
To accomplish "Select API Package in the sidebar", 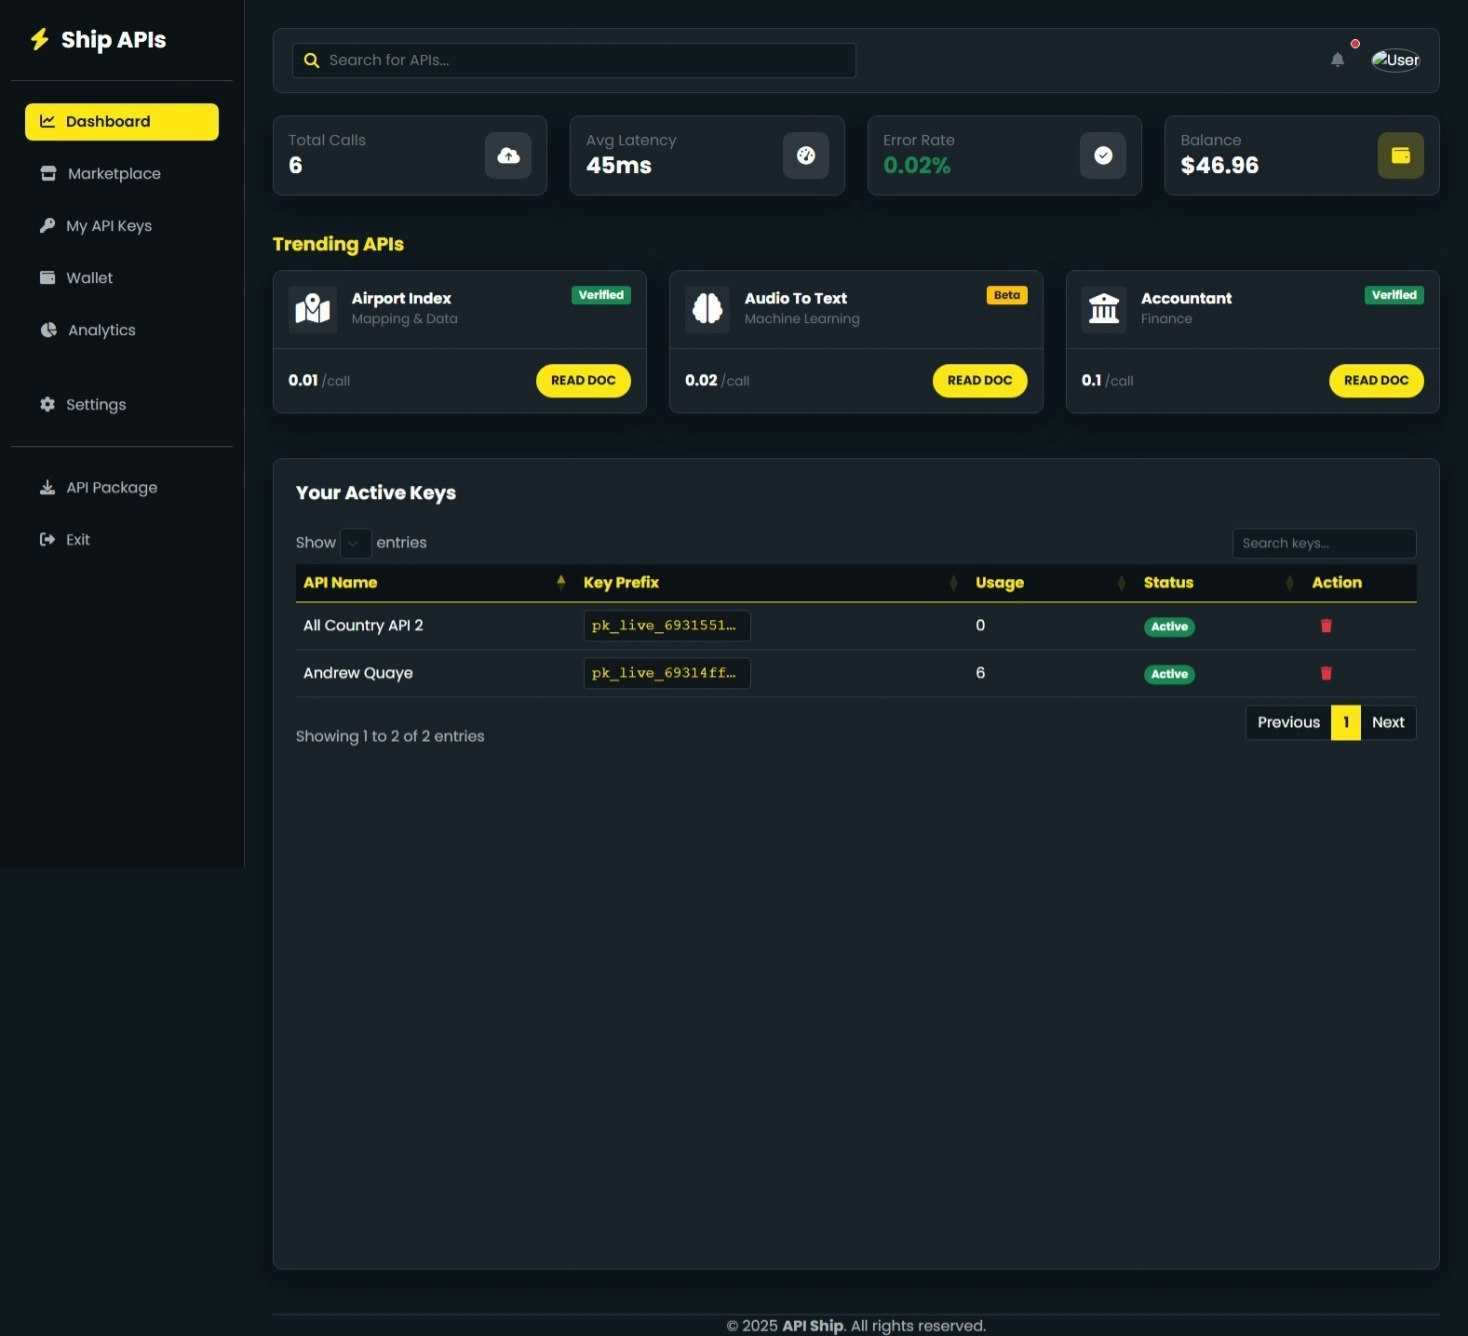I will pyautogui.click(x=110, y=487).
